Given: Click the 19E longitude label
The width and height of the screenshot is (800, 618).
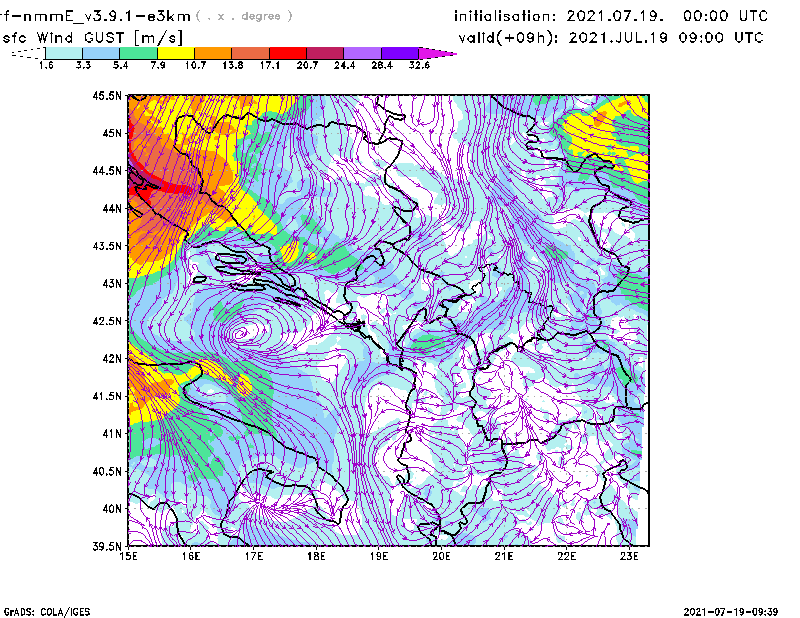Looking at the screenshot, I should coord(379,556).
